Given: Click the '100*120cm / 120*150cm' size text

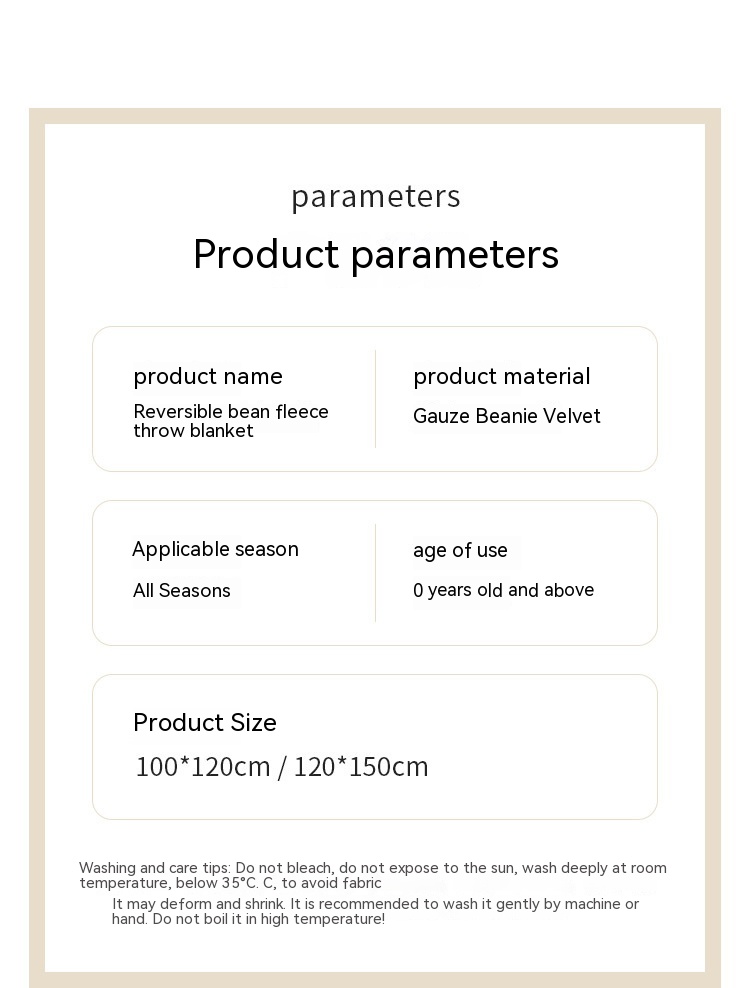Looking at the screenshot, I should 281,767.
